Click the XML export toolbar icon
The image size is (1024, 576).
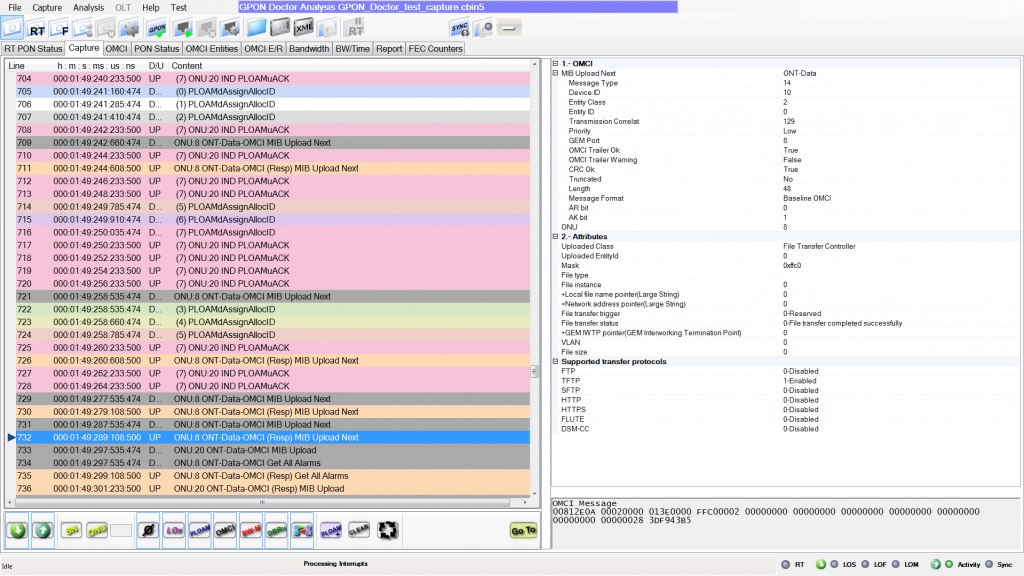point(304,28)
